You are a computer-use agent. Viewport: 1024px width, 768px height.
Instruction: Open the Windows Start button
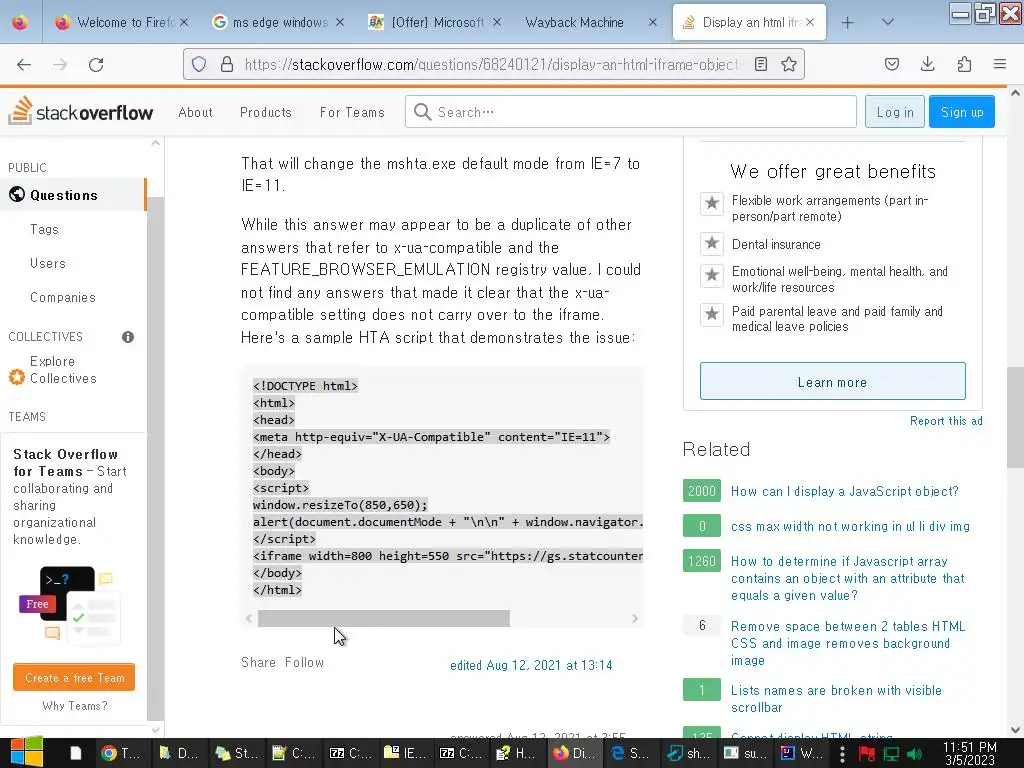coord(26,752)
